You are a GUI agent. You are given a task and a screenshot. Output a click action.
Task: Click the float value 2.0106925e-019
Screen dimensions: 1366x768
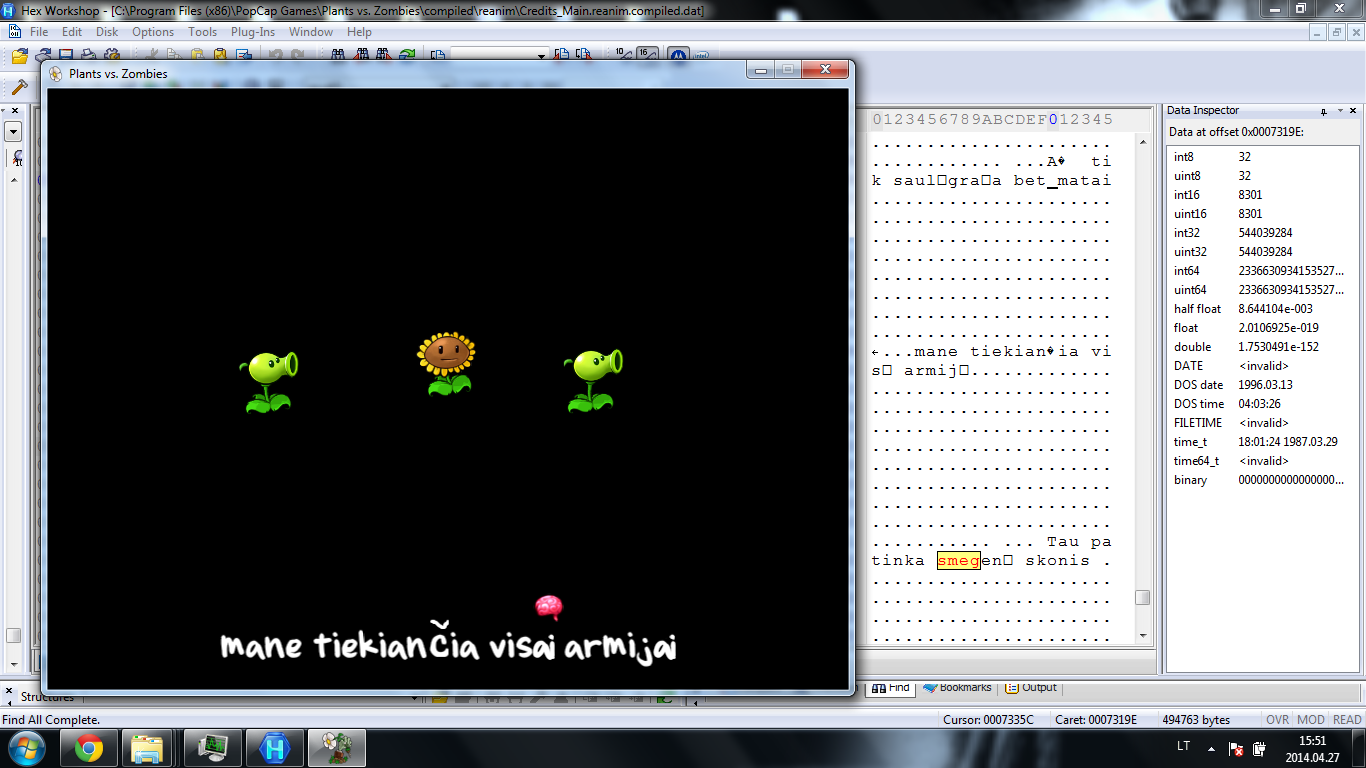click(x=1277, y=328)
